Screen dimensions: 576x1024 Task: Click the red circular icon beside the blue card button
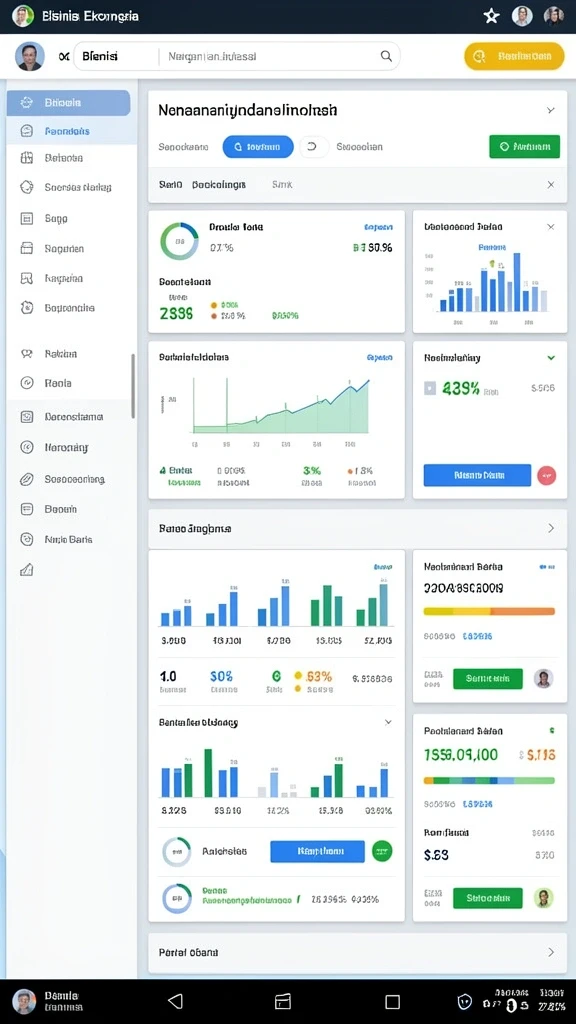coord(547,475)
